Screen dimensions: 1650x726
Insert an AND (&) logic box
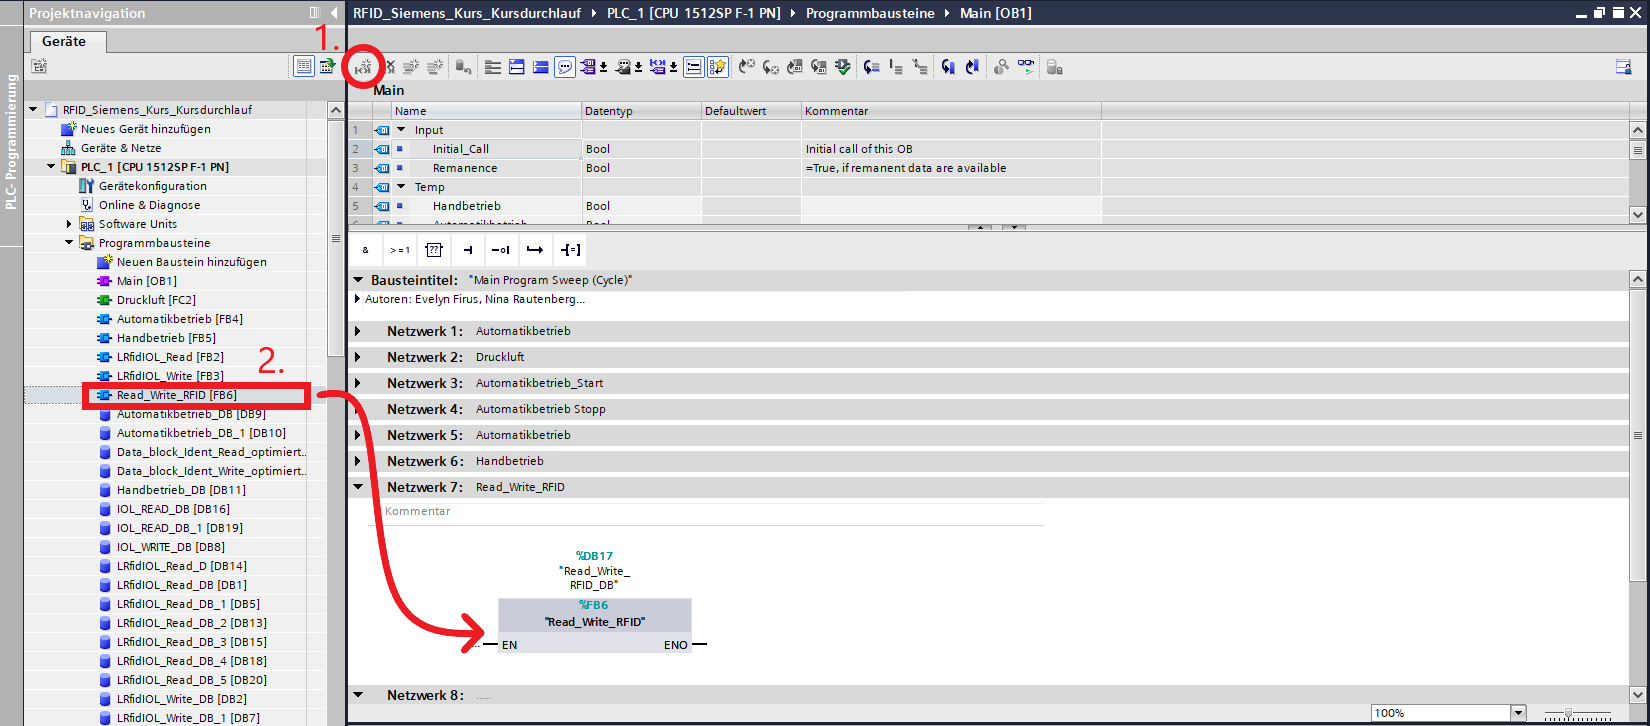[366, 250]
